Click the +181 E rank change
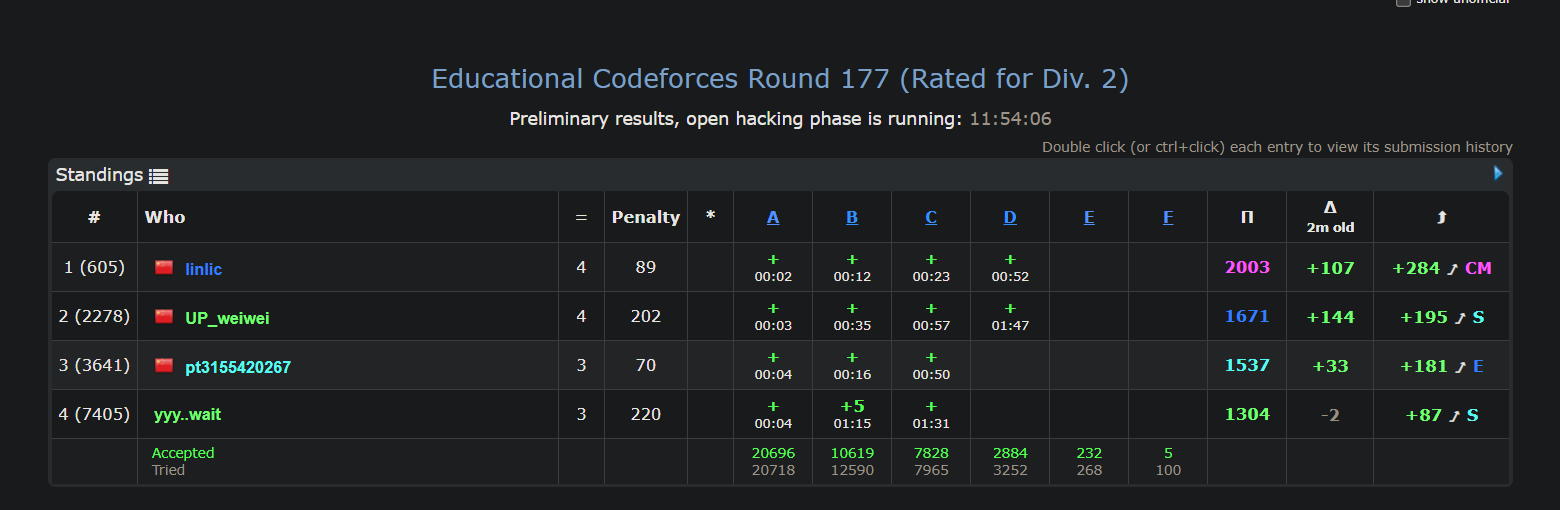The image size is (1560, 510). pos(1442,366)
